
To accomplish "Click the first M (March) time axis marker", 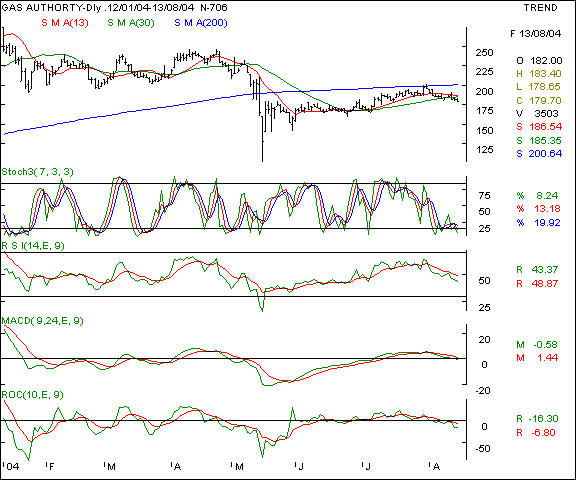I will coord(111,467).
